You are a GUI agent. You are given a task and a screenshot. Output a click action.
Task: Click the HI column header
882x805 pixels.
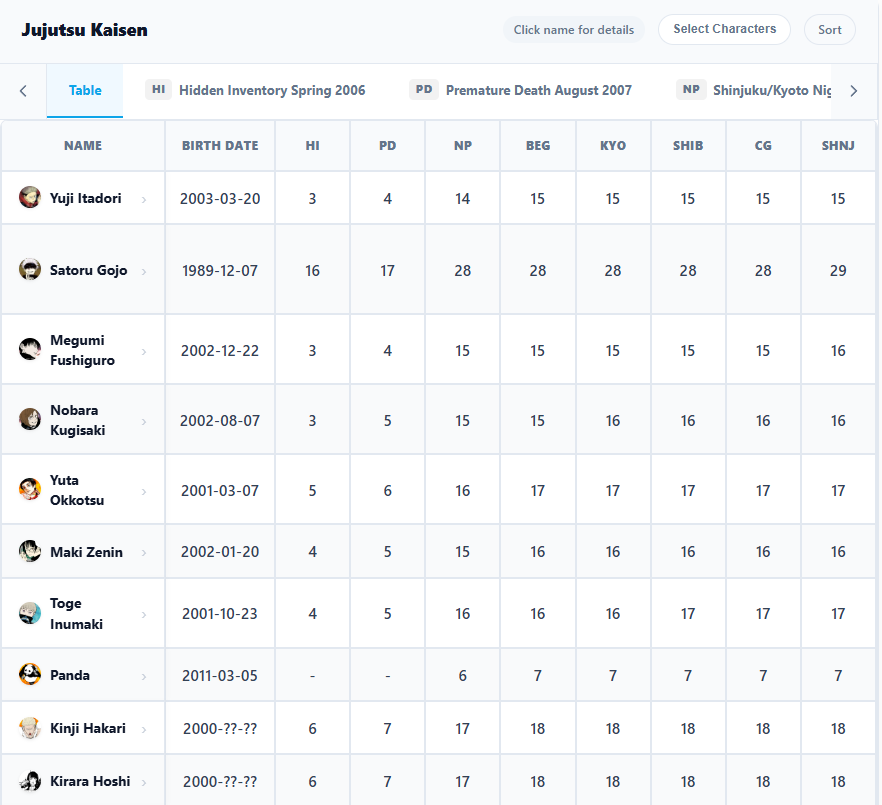tap(312, 146)
